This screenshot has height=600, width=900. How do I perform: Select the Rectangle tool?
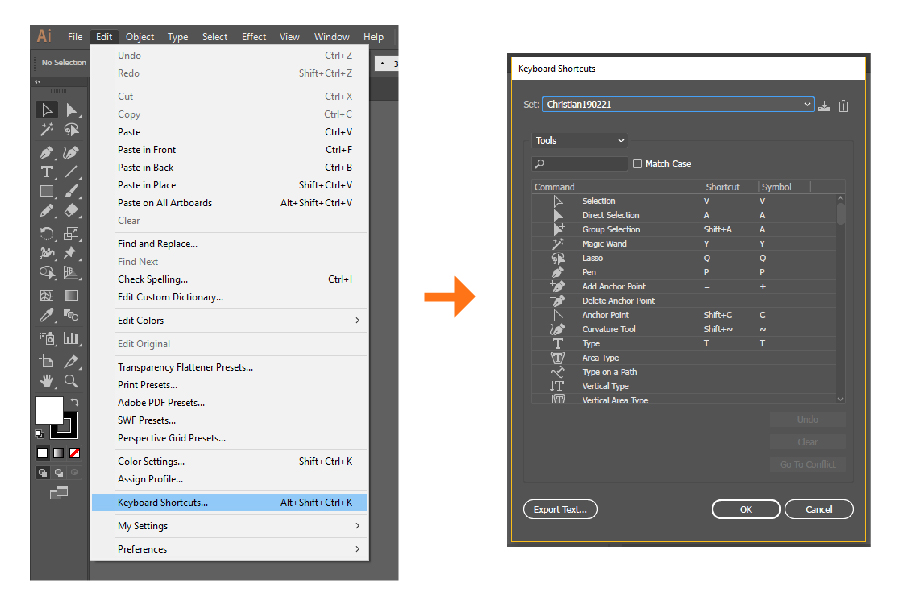pyautogui.click(x=46, y=191)
